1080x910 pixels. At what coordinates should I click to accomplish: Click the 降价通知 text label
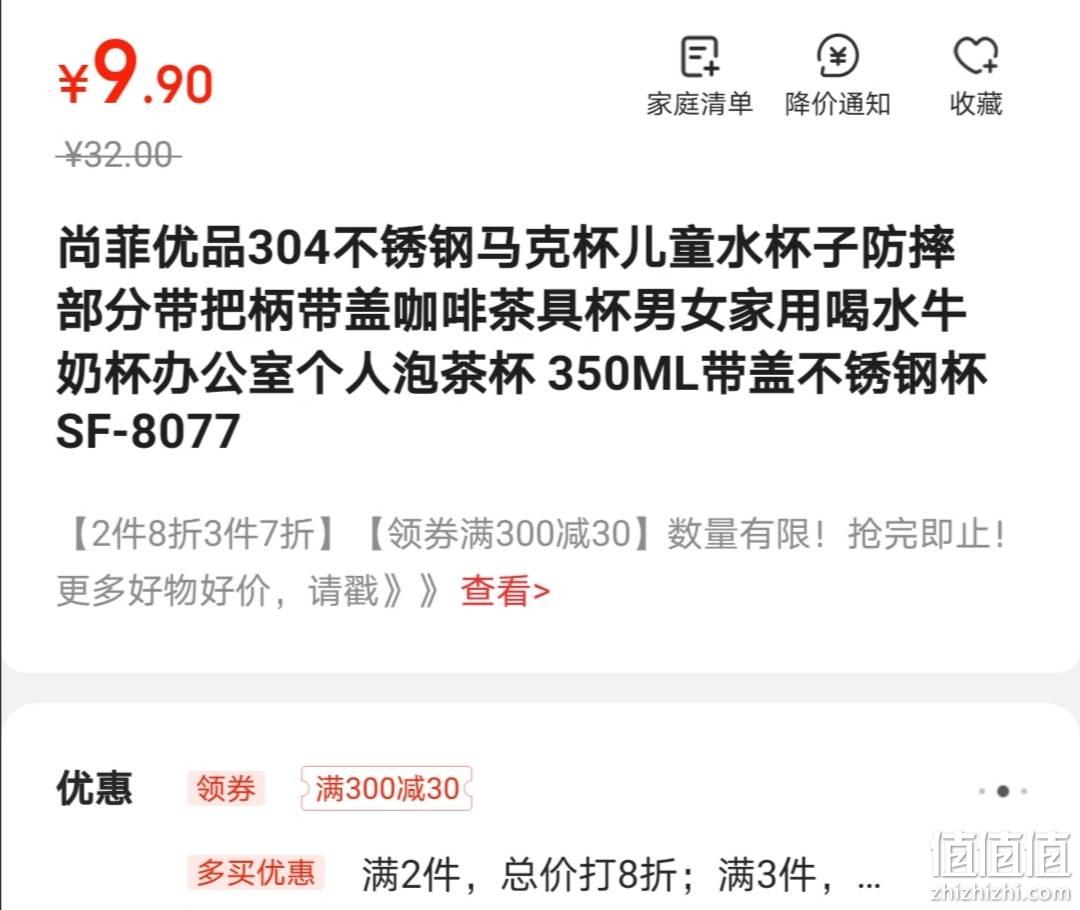click(x=838, y=104)
